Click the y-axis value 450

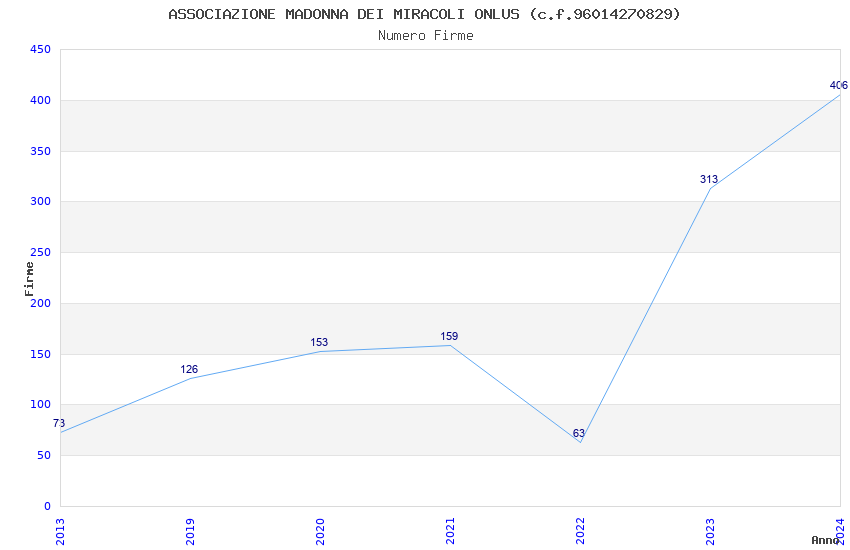(40, 49)
